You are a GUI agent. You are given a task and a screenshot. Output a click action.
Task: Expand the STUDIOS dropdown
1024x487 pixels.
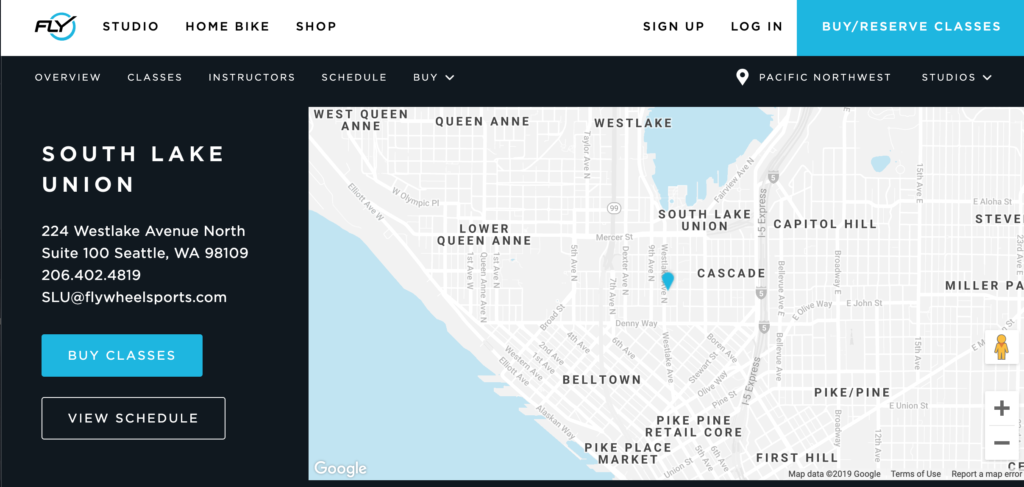tap(956, 78)
